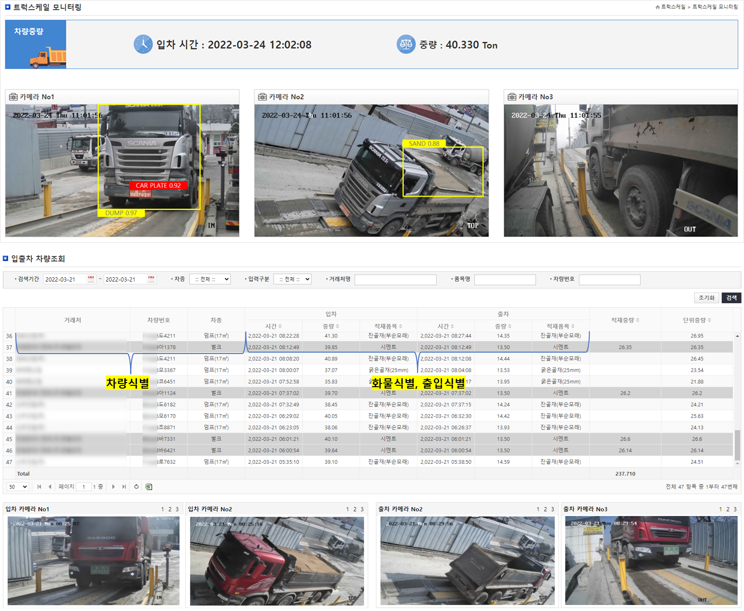Select image 2 for 입차 카메라 No1
This screenshot has height=611, width=744.
(170, 510)
